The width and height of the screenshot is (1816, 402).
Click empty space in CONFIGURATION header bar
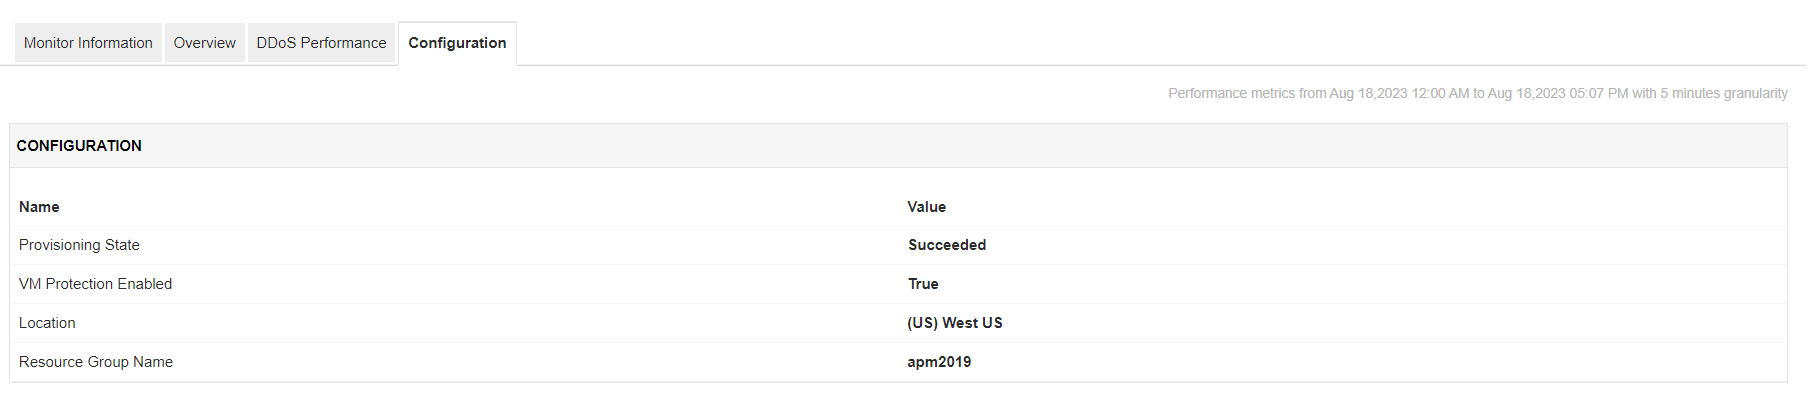[900, 146]
